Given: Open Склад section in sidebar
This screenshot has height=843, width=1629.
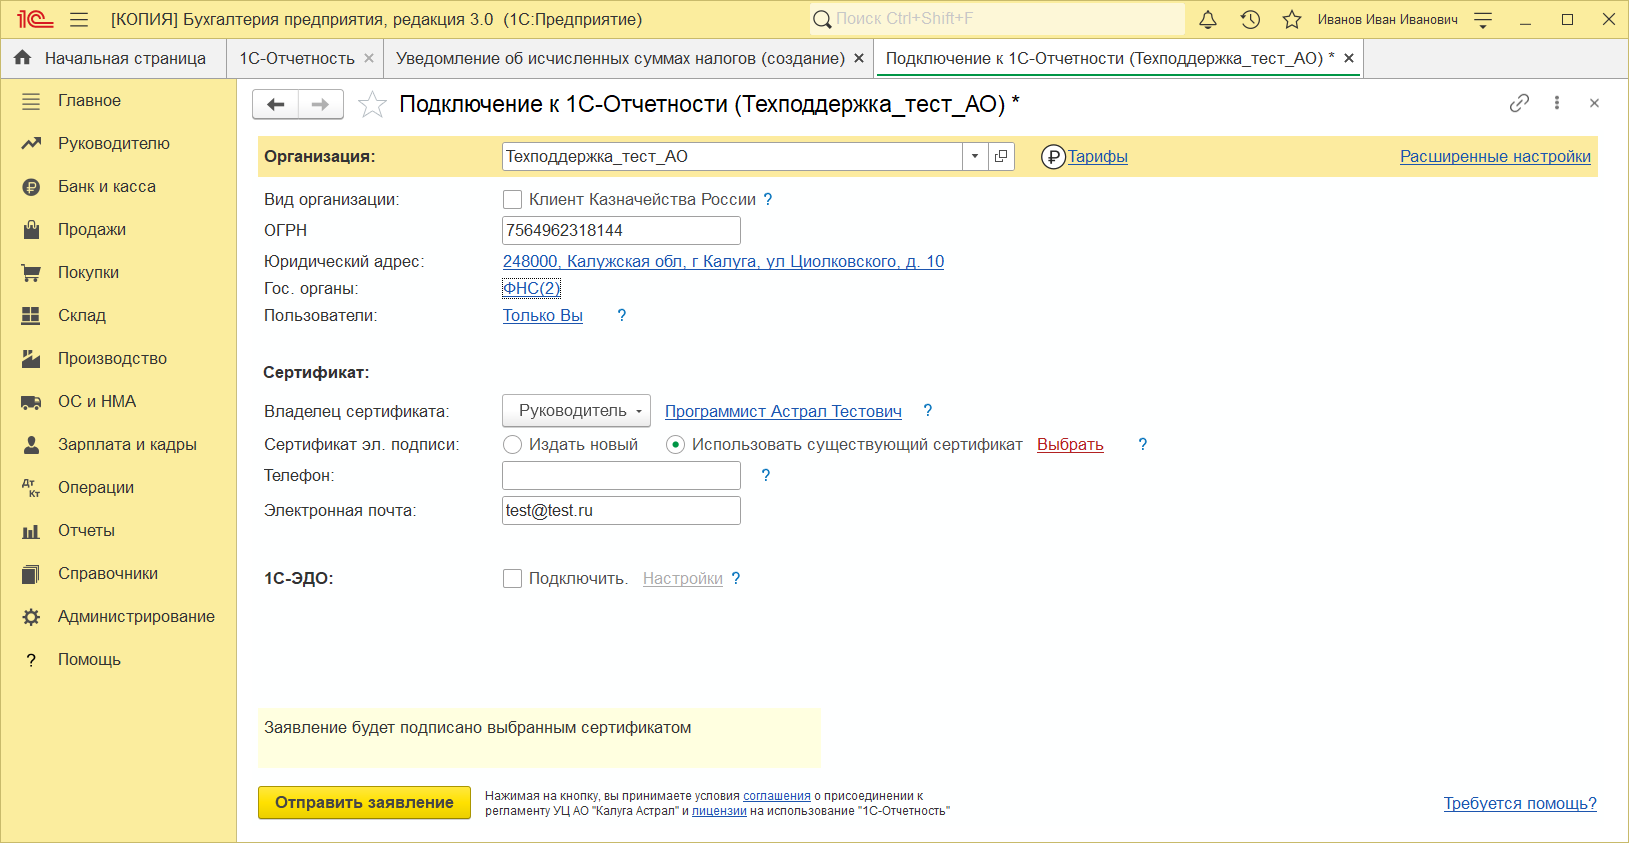Looking at the screenshot, I should pyautogui.click(x=118, y=315).
